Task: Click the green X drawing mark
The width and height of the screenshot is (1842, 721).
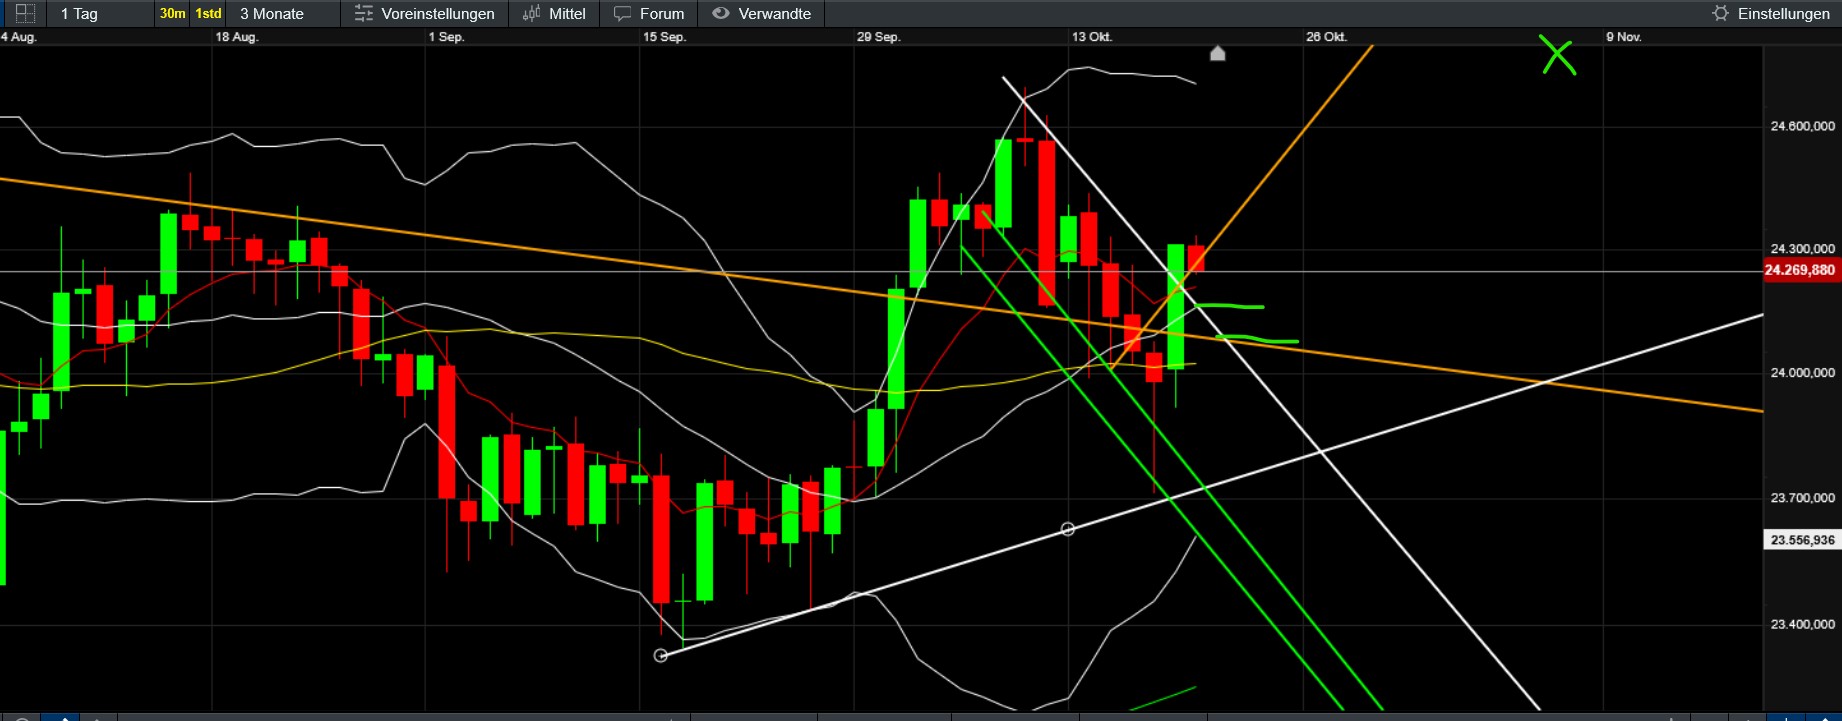Action: (x=1557, y=56)
